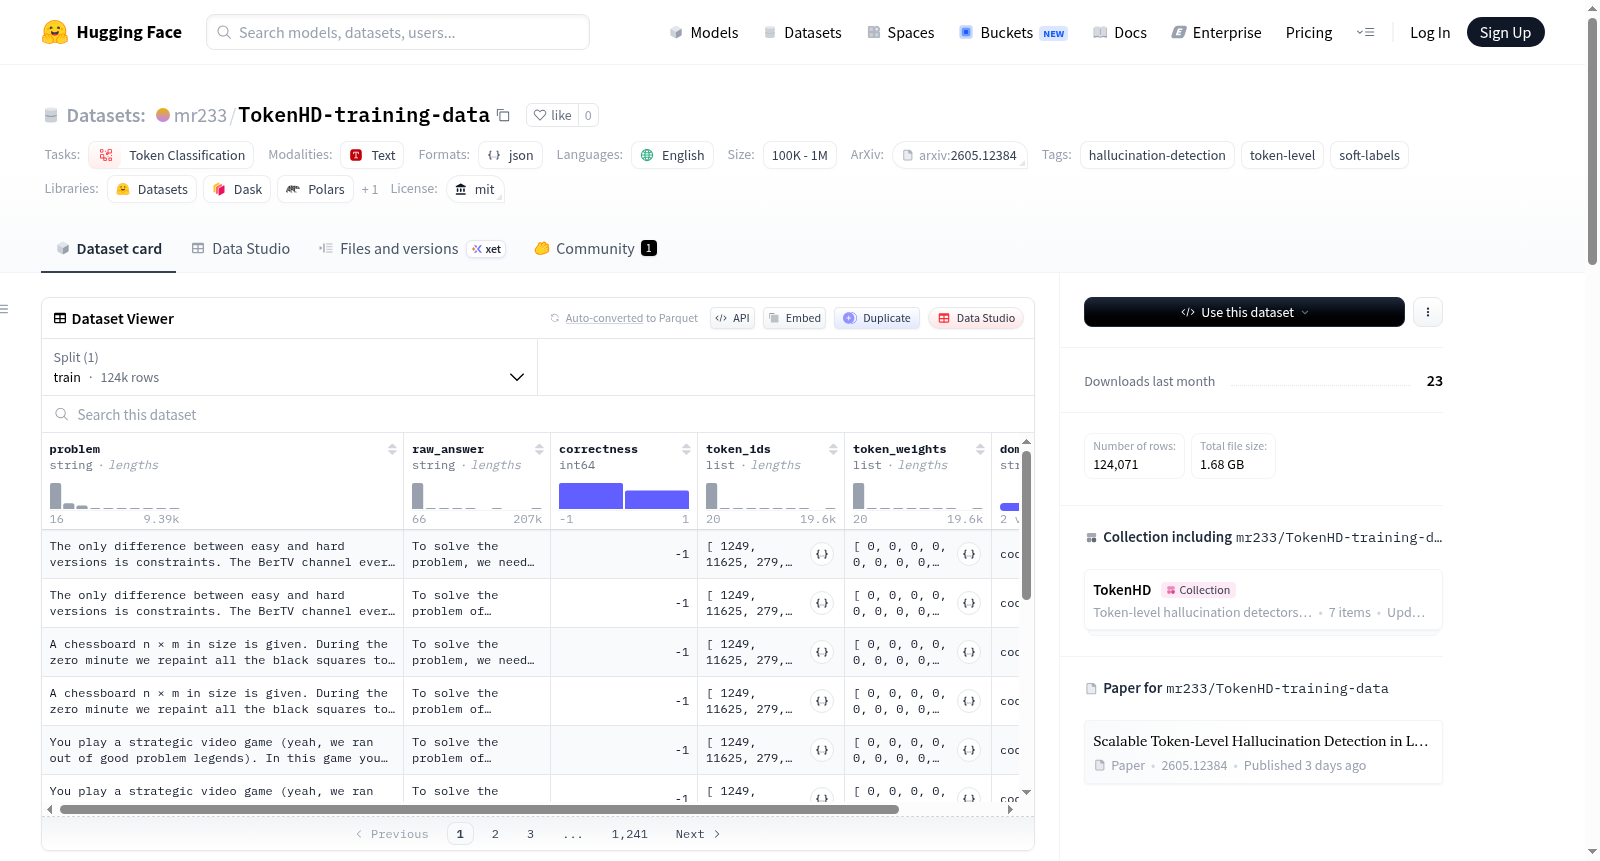Click the table's vertical scrollbar
Image resolution: width=1600 pixels, height=861 pixels.
1026,525
